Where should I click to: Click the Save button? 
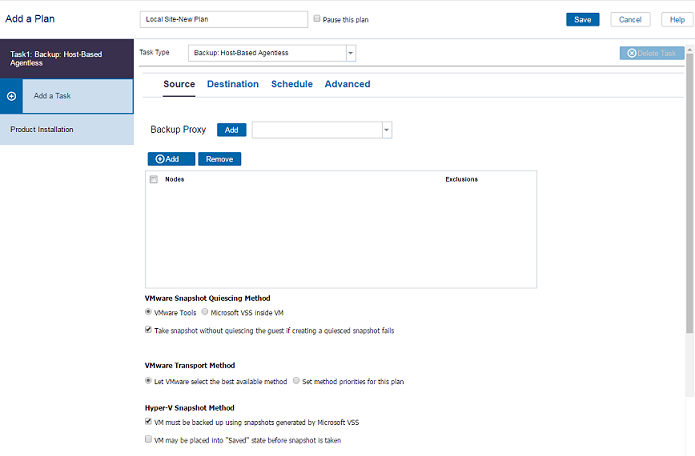point(582,19)
